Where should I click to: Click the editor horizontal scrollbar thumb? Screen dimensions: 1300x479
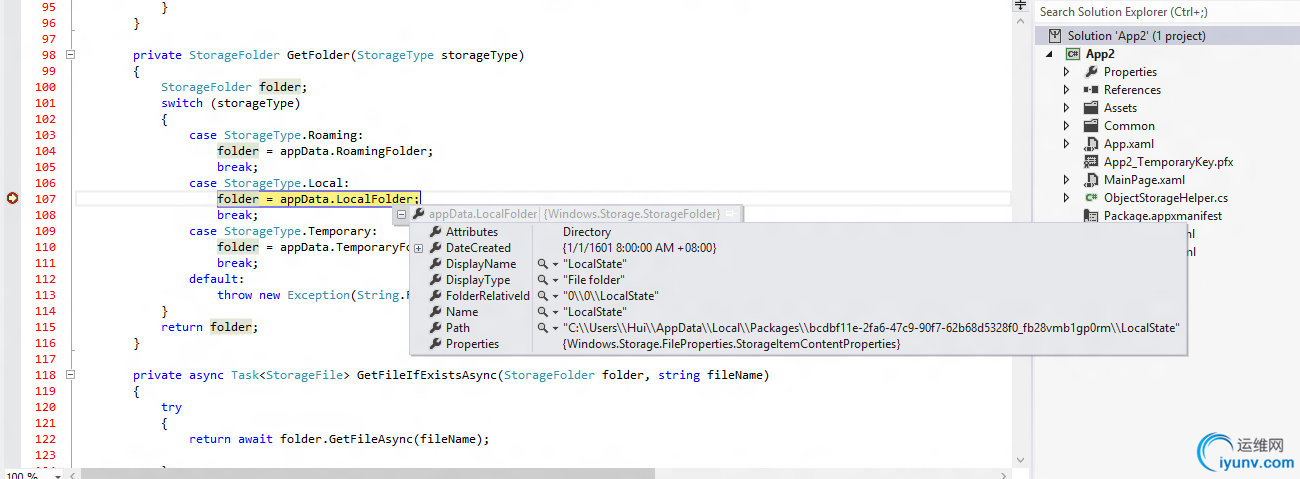point(368,473)
